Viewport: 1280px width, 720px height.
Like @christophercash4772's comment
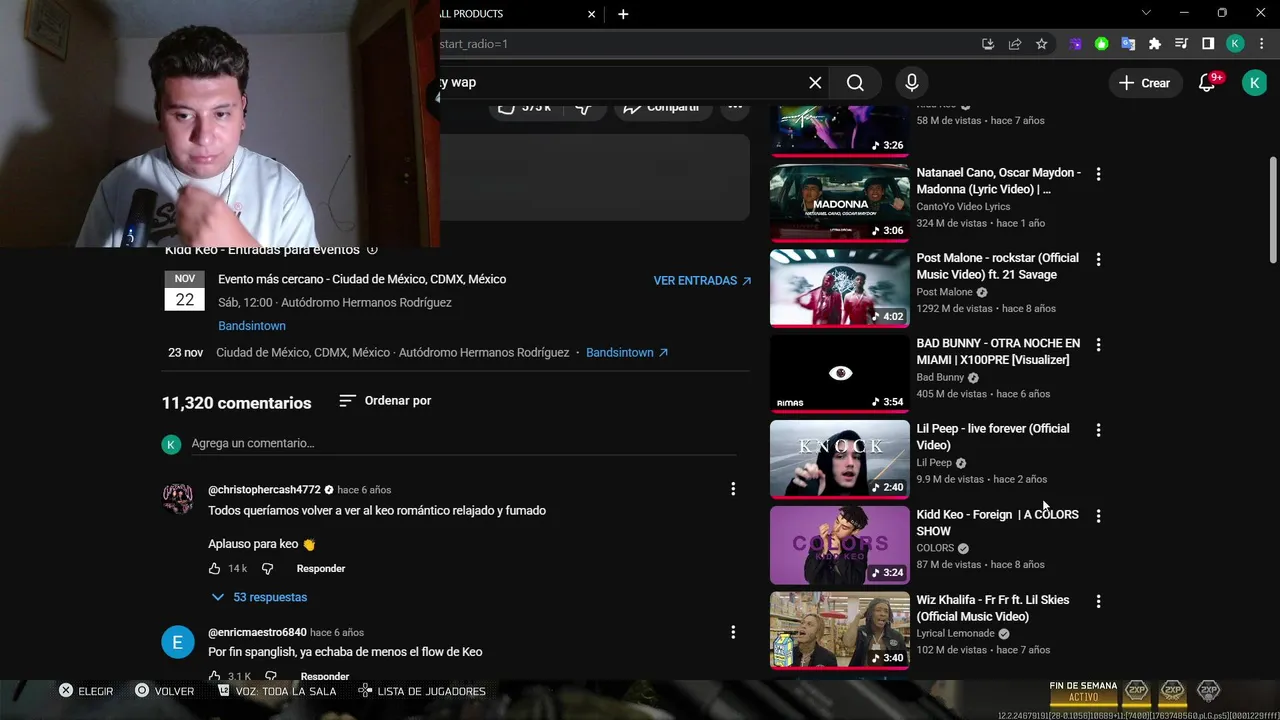tap(214, 569)
